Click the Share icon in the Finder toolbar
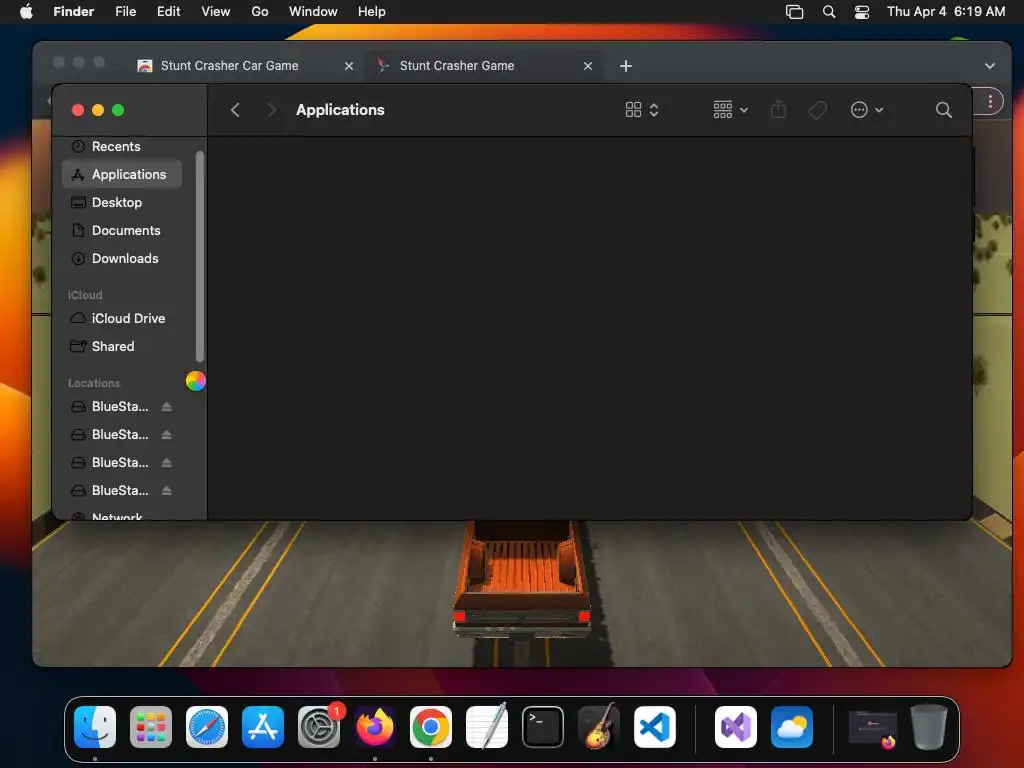 click(x=778, y=110)
